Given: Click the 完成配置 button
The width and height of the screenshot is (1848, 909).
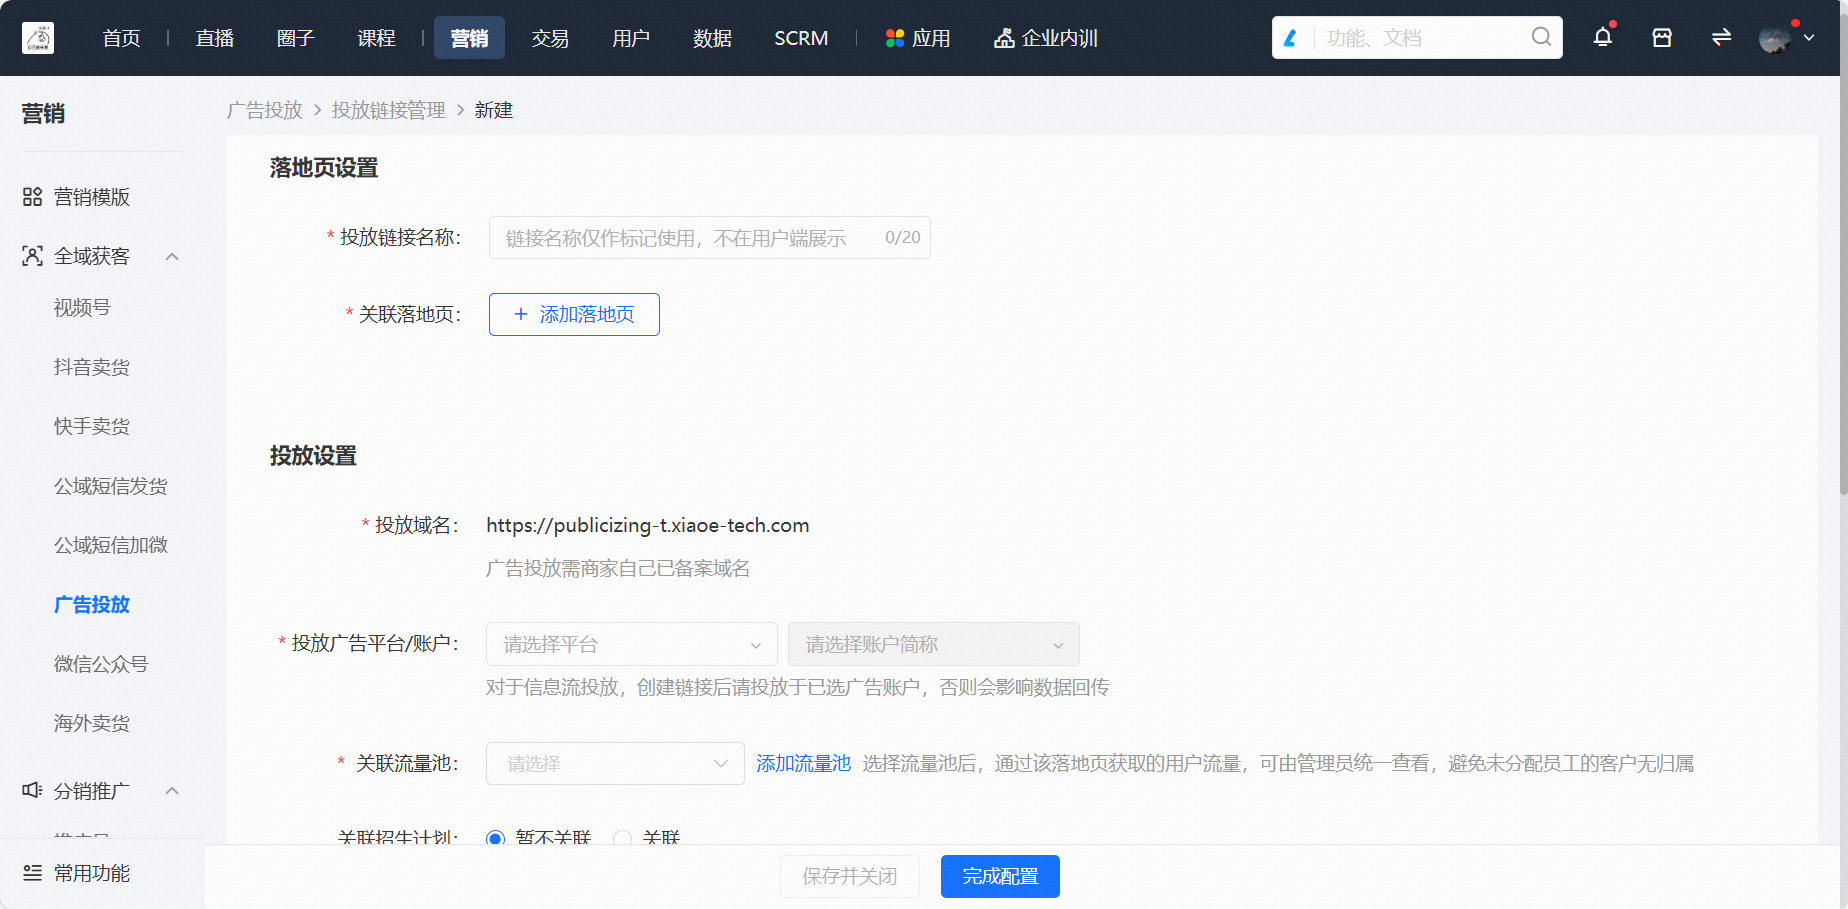Looking at the screenshot, I should click(x=1000, y=876).
